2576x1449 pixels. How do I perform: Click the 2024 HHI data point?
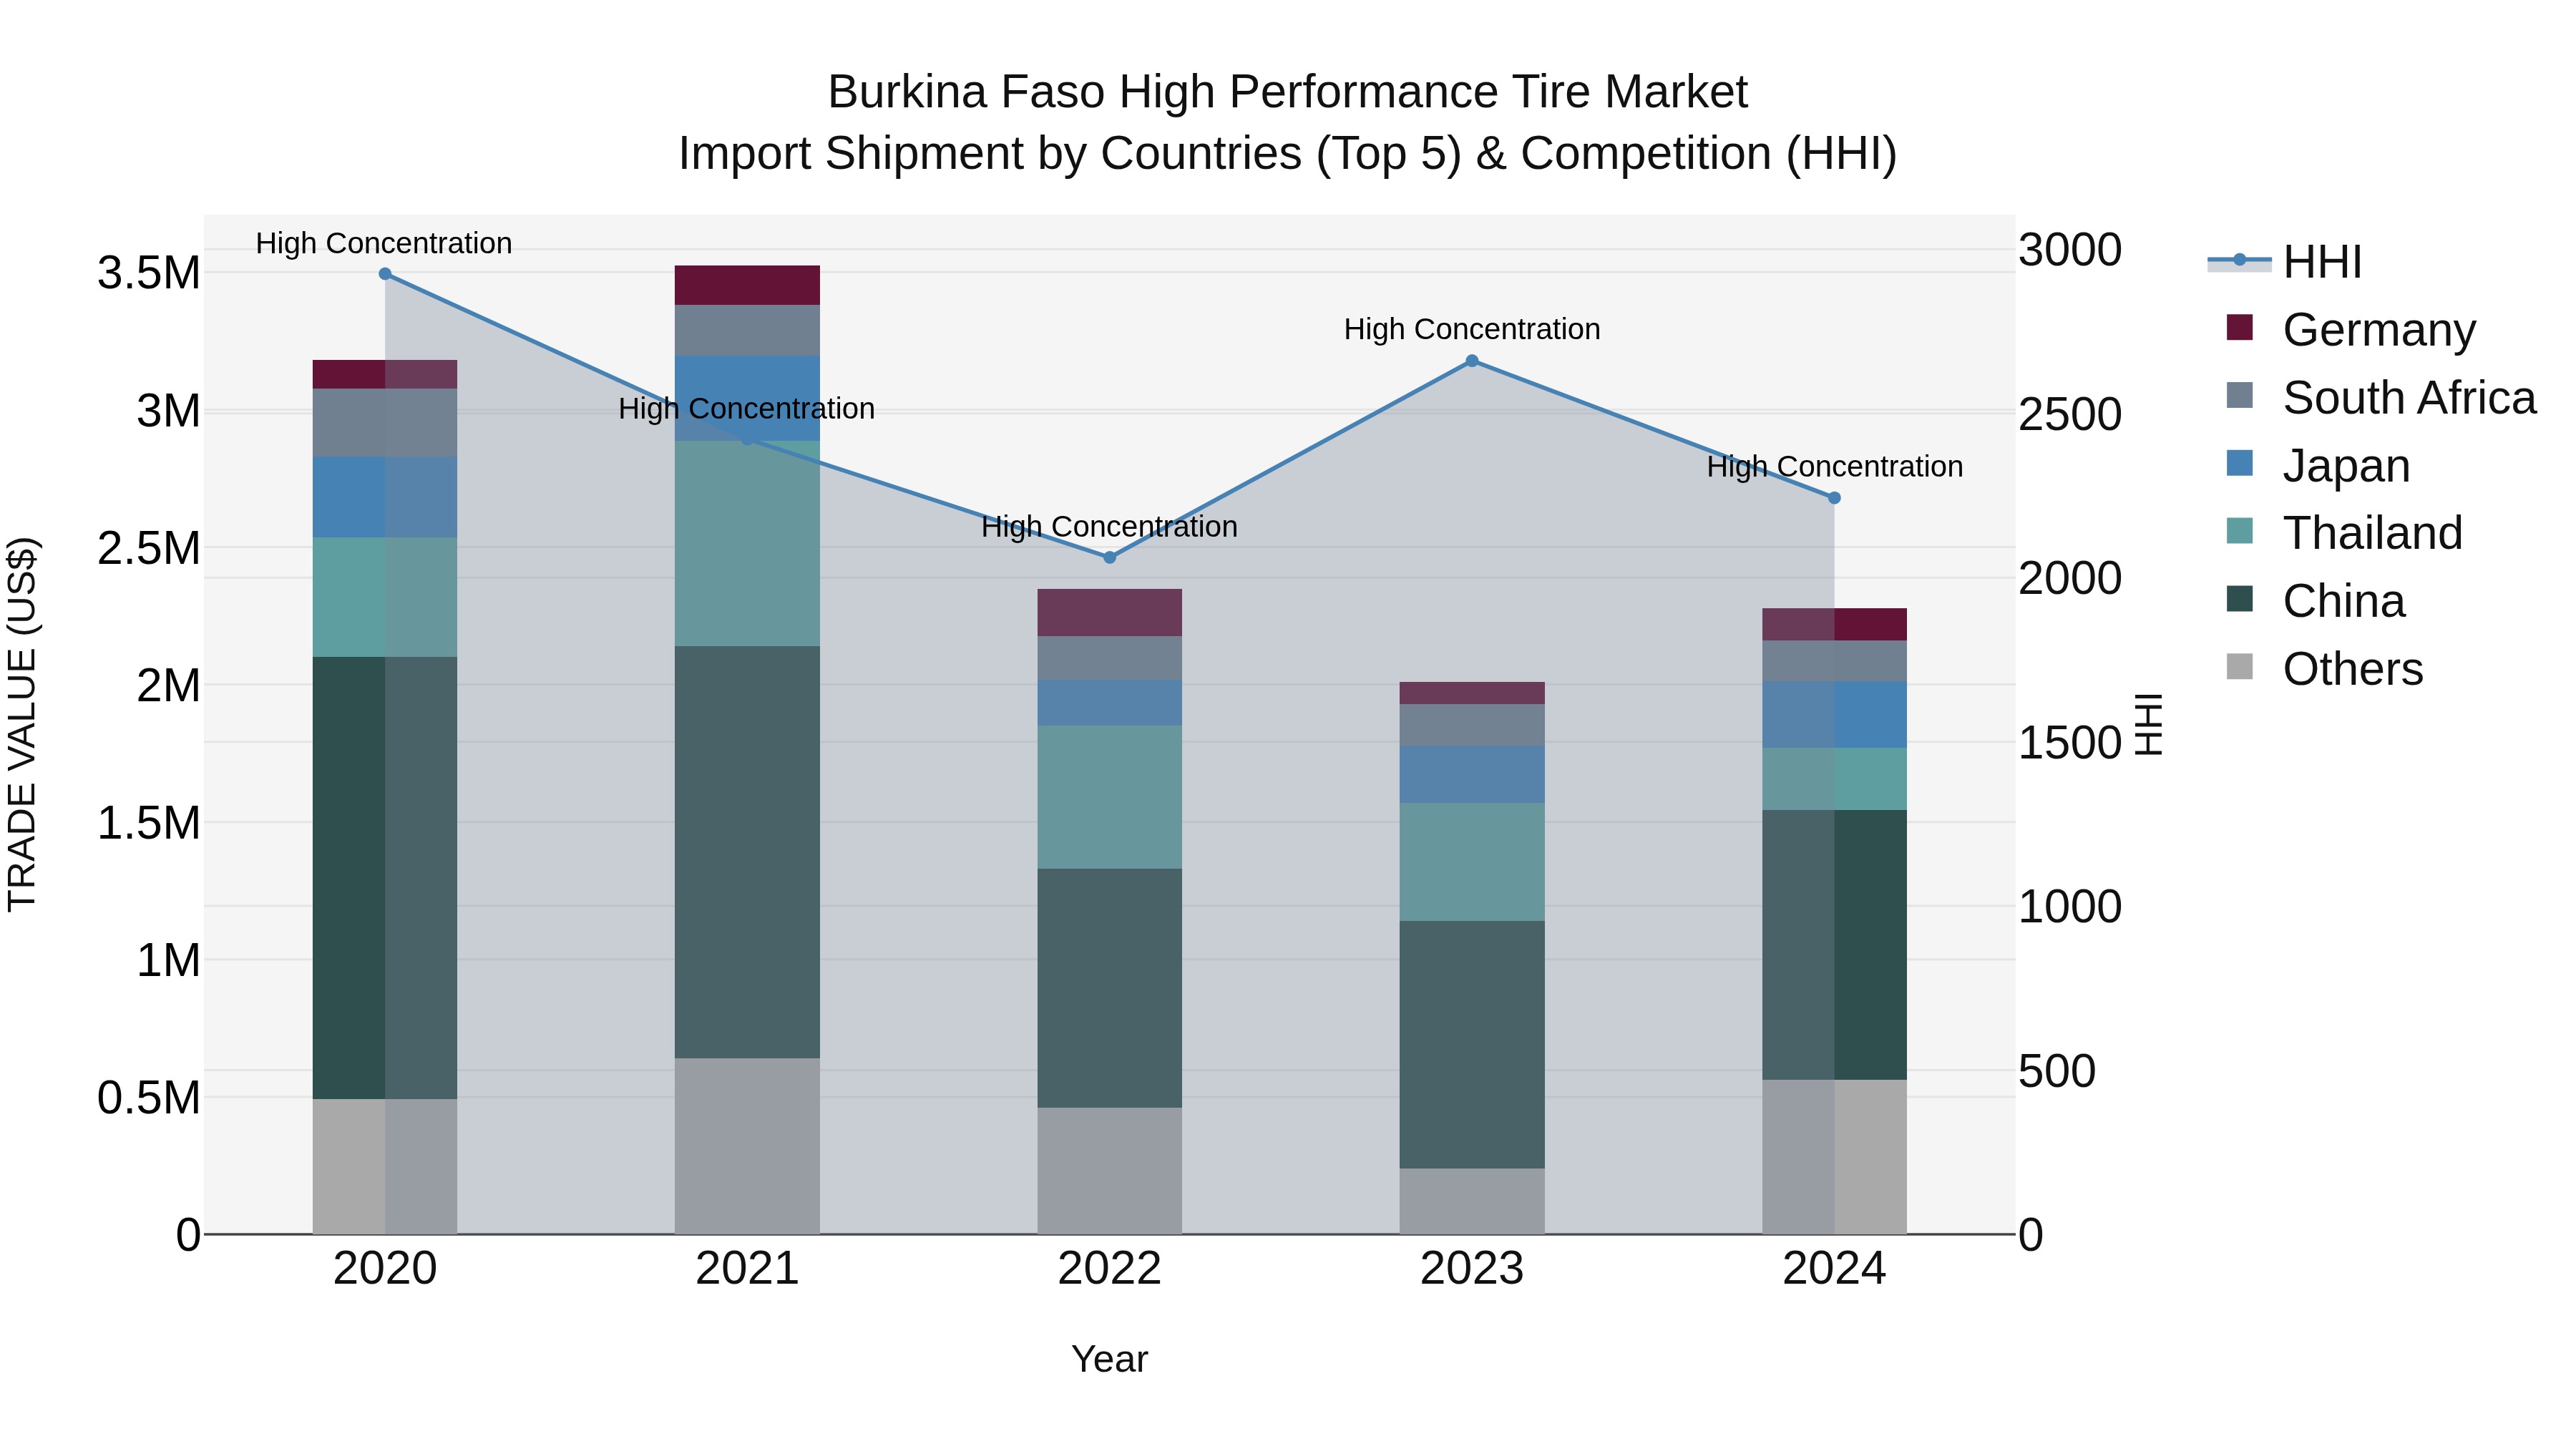coord(1834,498)
